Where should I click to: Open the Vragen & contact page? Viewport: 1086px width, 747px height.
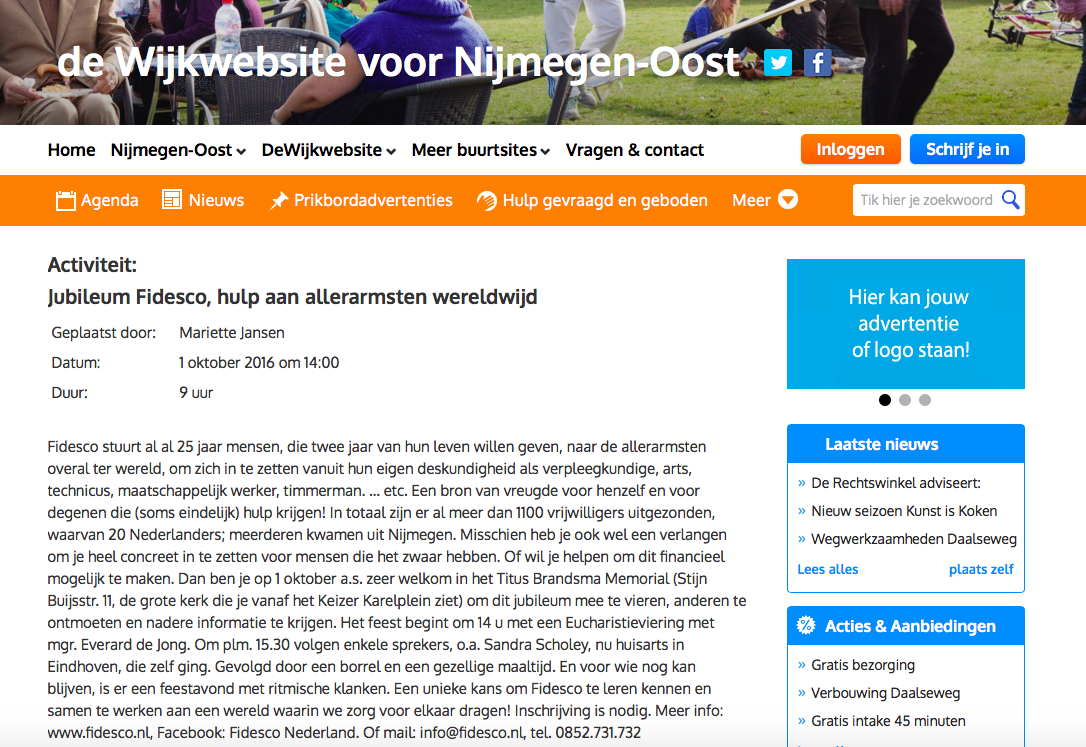(x=634, y=150)
